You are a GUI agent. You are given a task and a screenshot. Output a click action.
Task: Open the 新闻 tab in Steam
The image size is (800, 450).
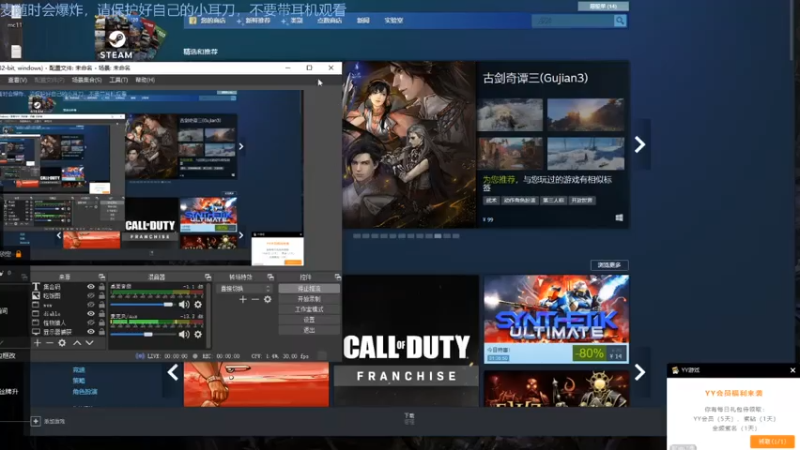(363, 20)
